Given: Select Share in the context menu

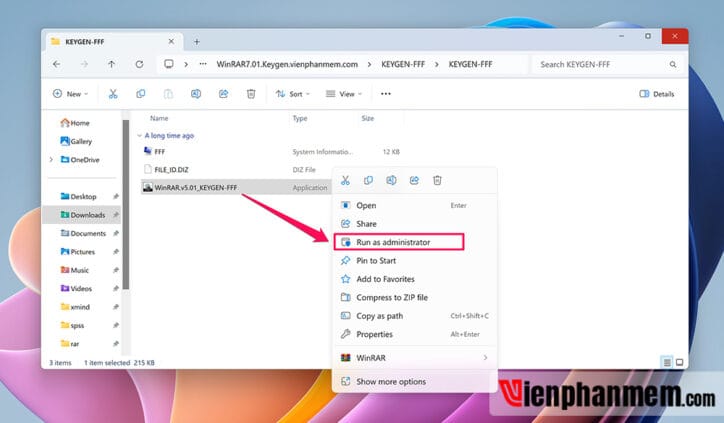Looking at the screenshot, I should tap(414, 224).
